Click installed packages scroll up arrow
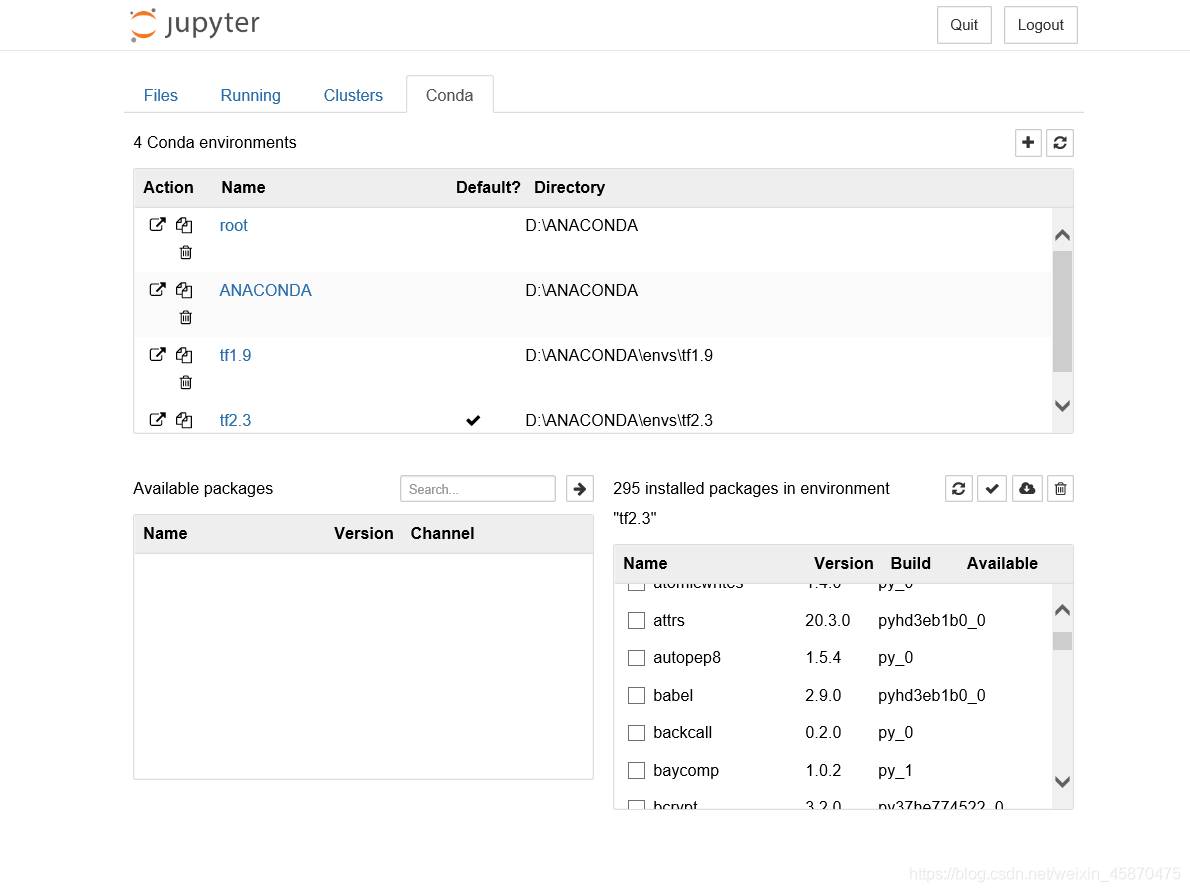Screen dimensions: 1190x892 click(1062, 610)
